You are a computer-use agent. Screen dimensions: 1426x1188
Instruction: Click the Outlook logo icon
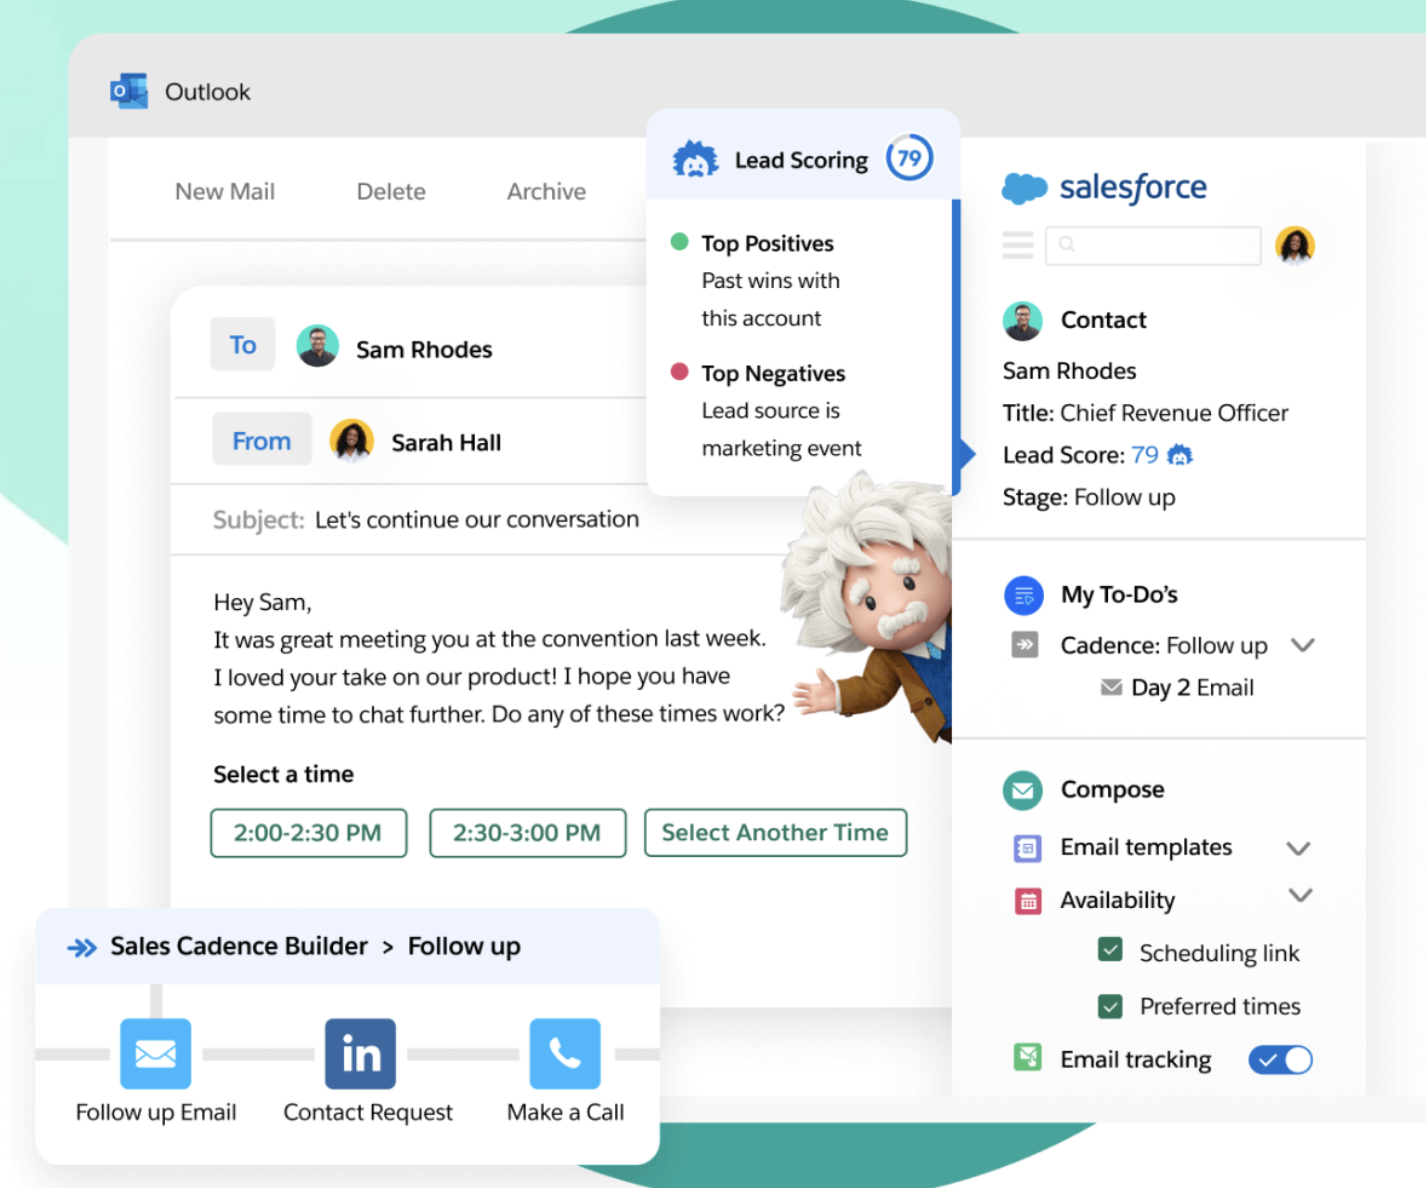point(129,91)
